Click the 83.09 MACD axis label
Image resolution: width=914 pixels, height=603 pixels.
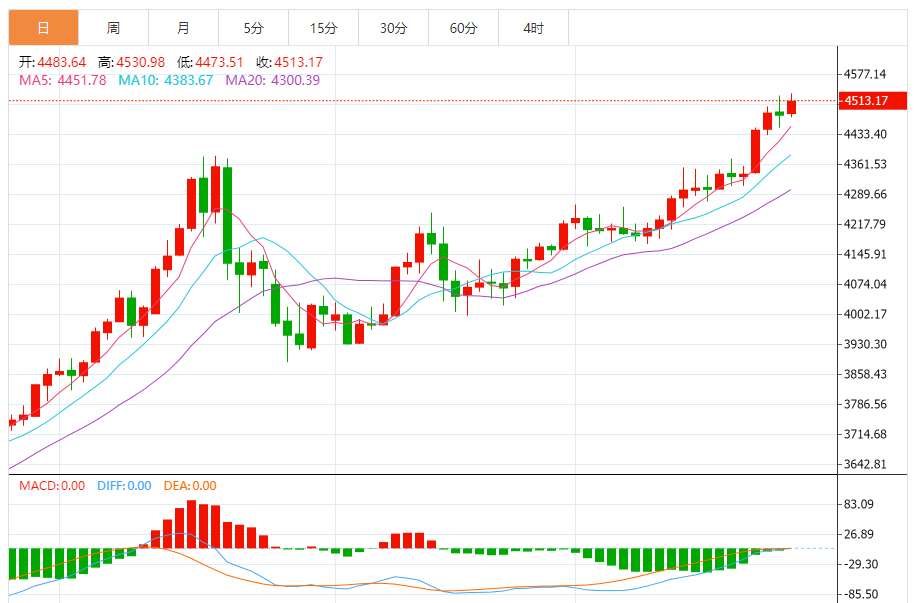coord(860,504)
